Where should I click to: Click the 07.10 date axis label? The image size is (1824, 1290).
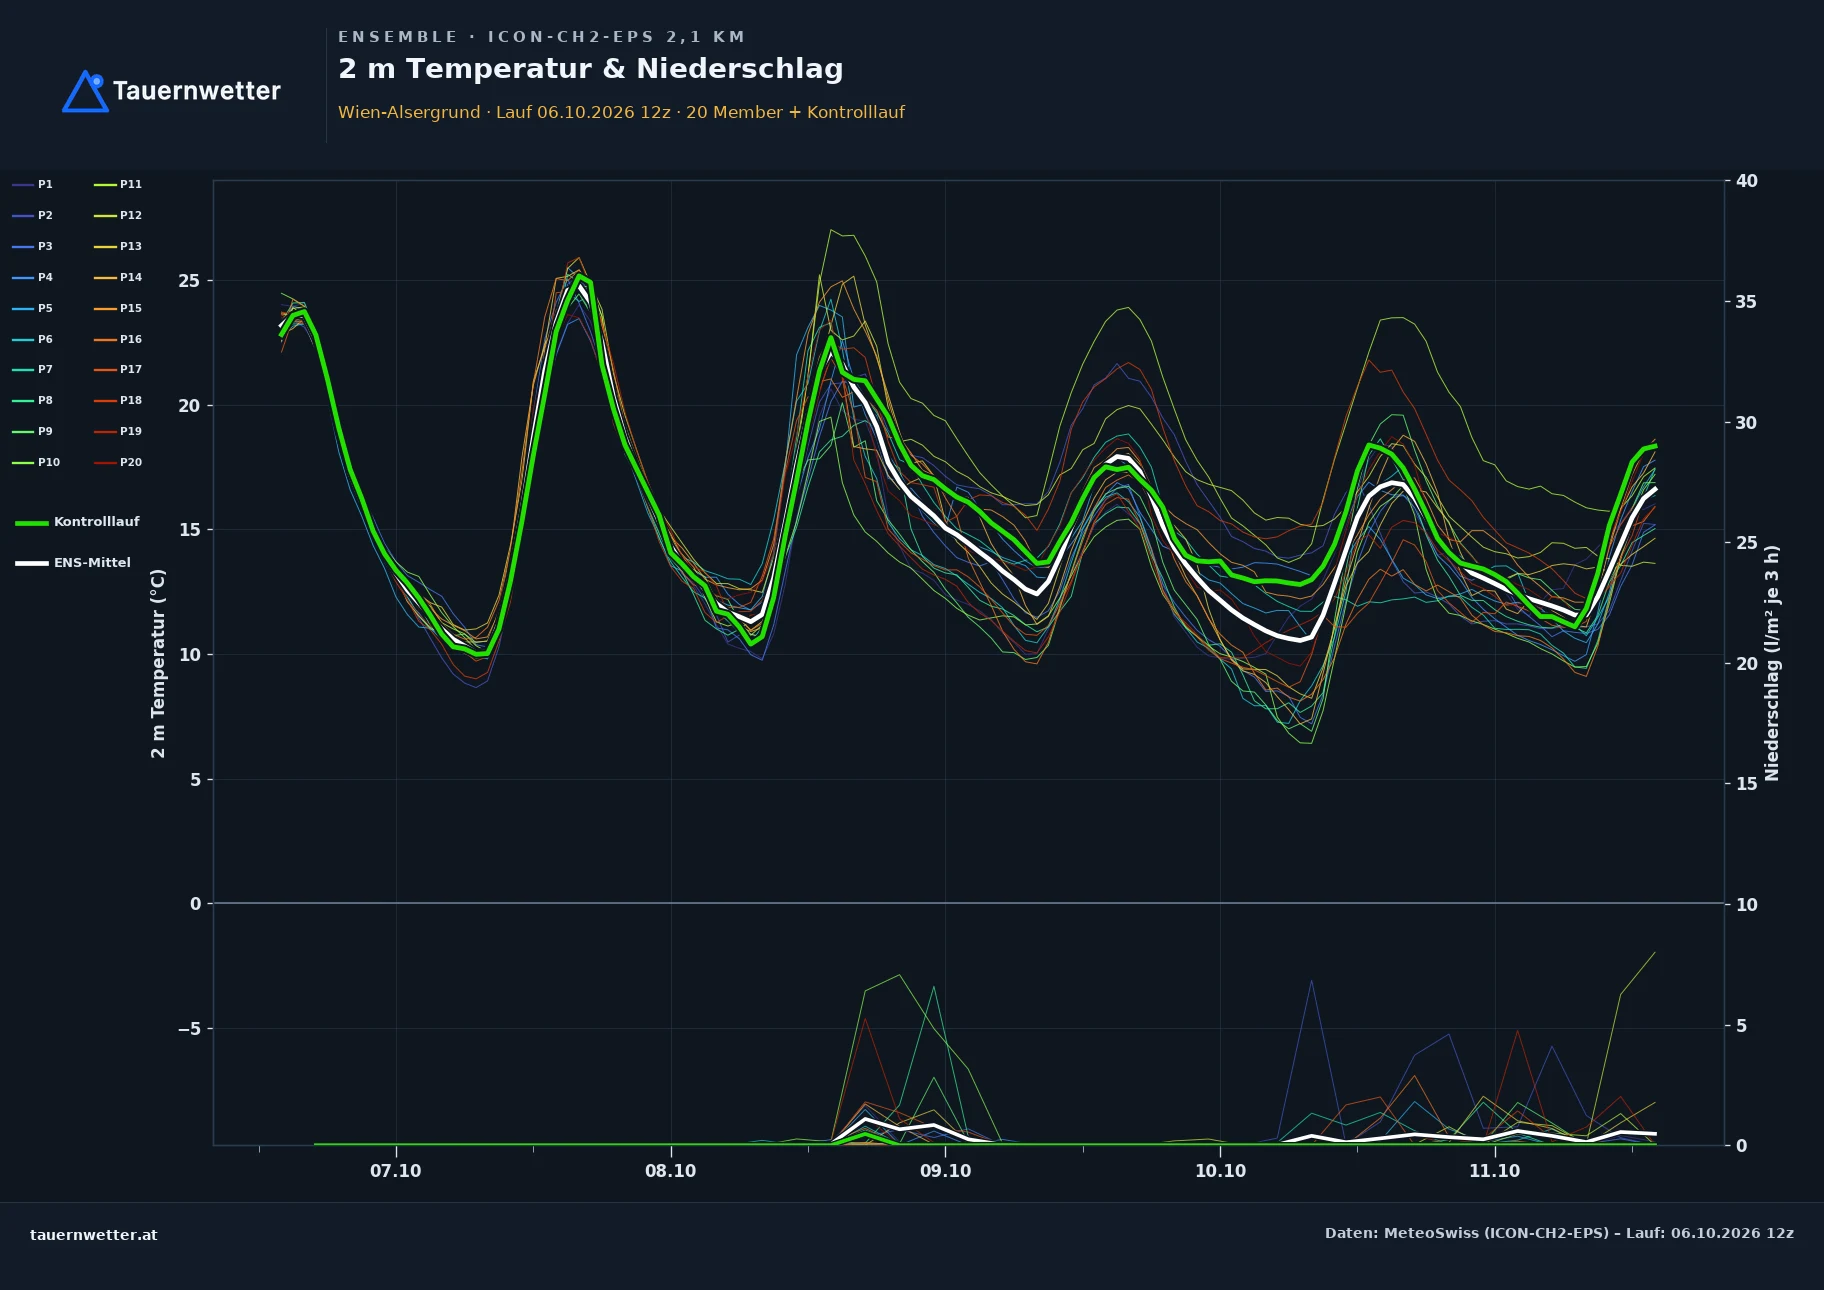(396, 1171)
